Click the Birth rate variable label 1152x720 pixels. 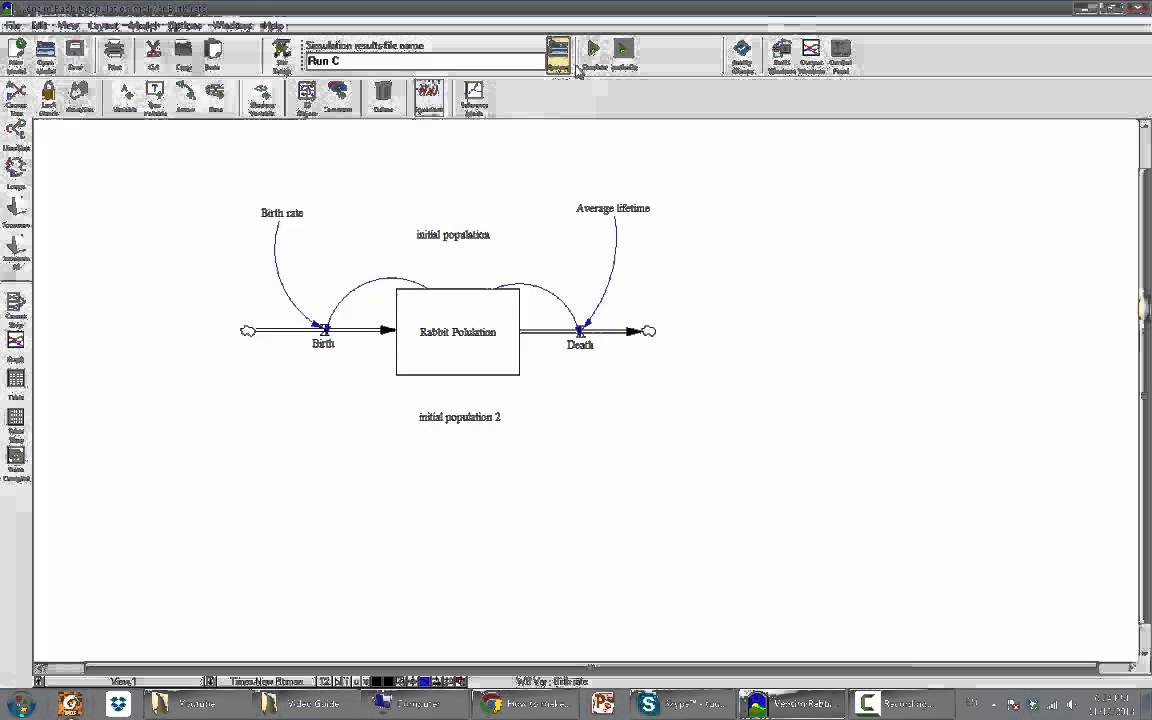(282, 212)
